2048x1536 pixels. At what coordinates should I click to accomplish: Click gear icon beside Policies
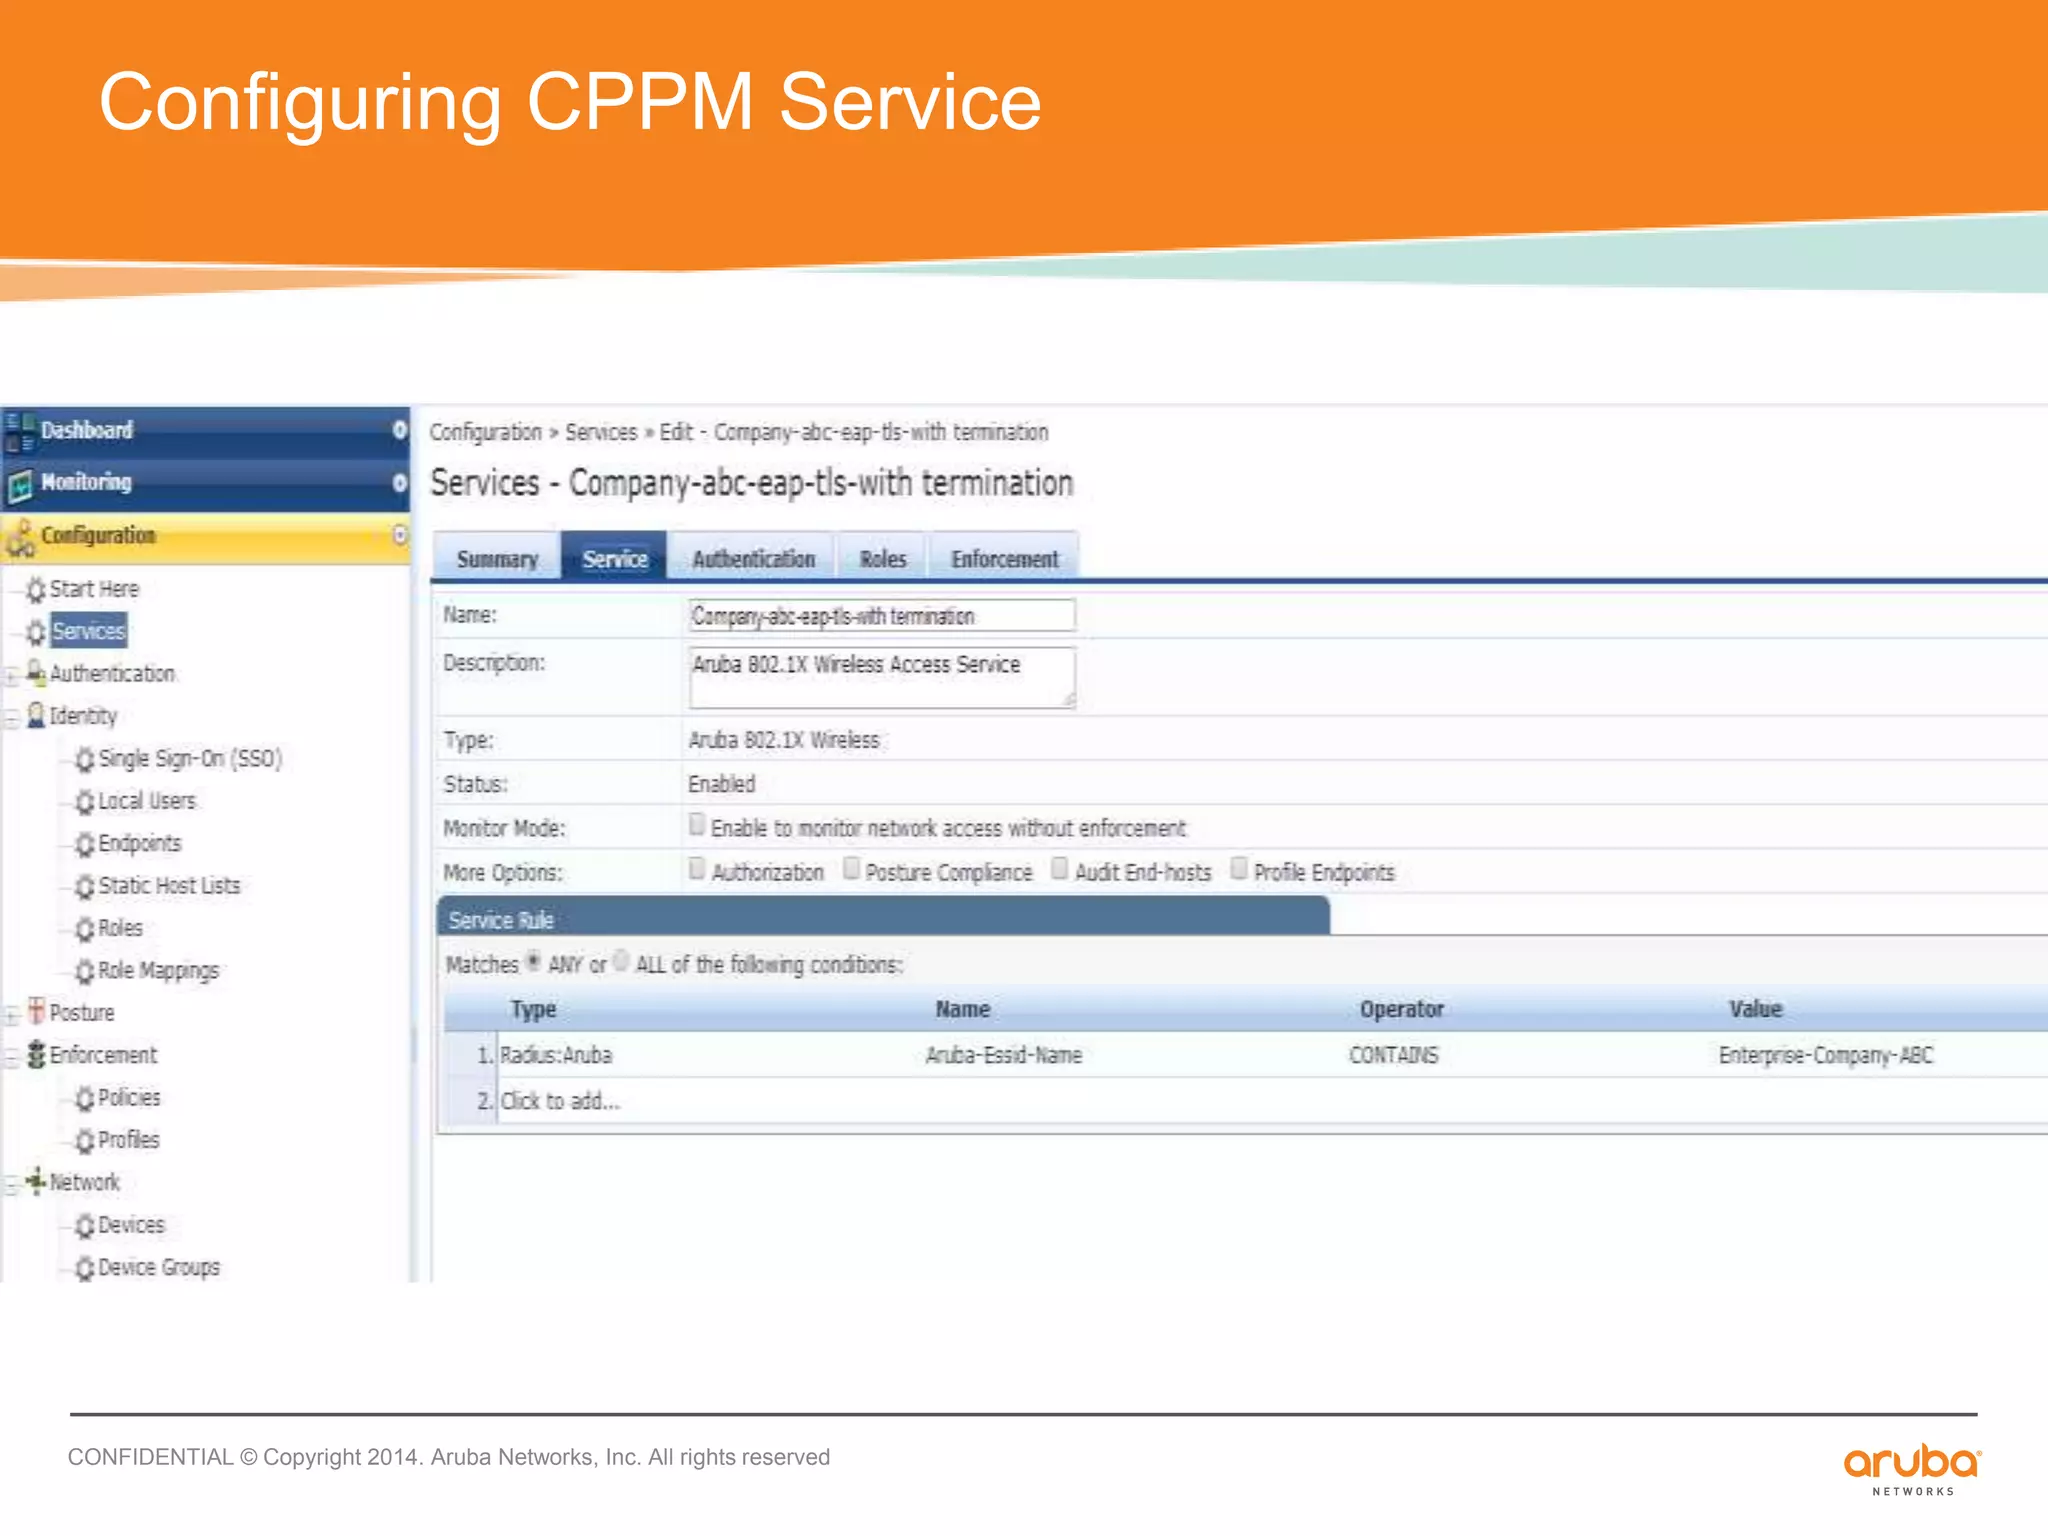85,1099
